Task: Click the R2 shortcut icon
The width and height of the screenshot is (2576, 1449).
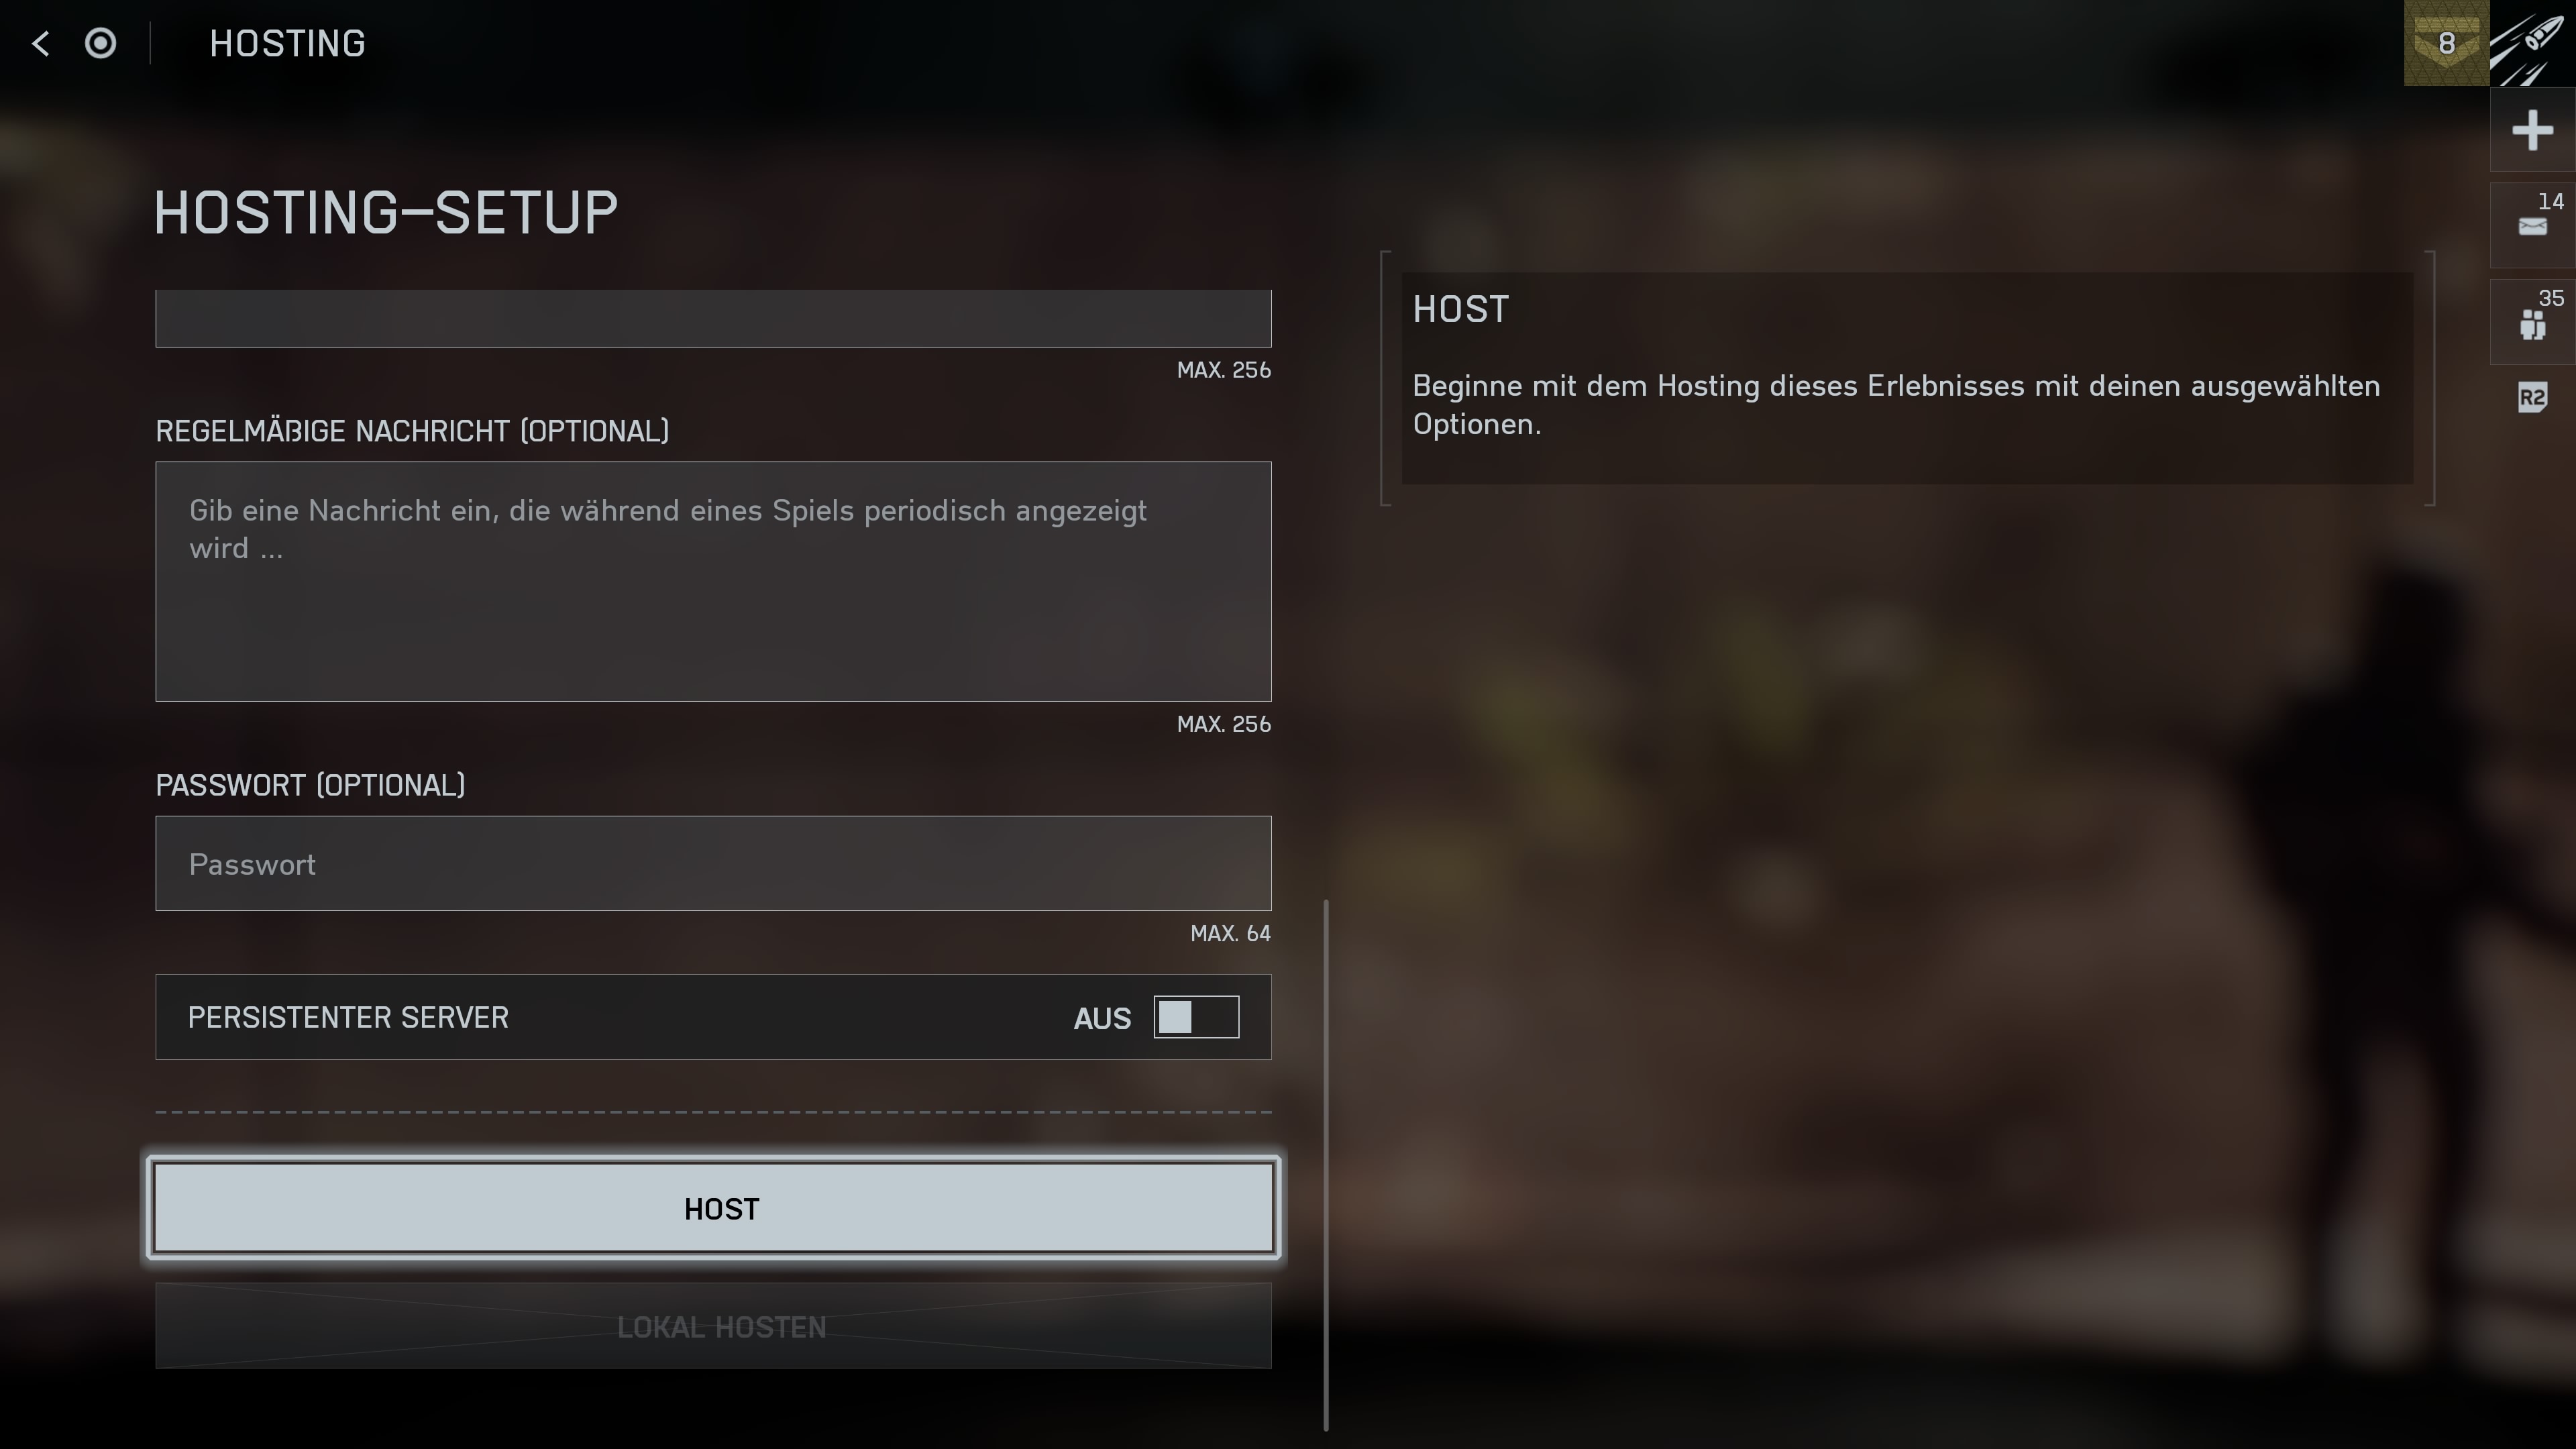Action: tap(2532, 399)
